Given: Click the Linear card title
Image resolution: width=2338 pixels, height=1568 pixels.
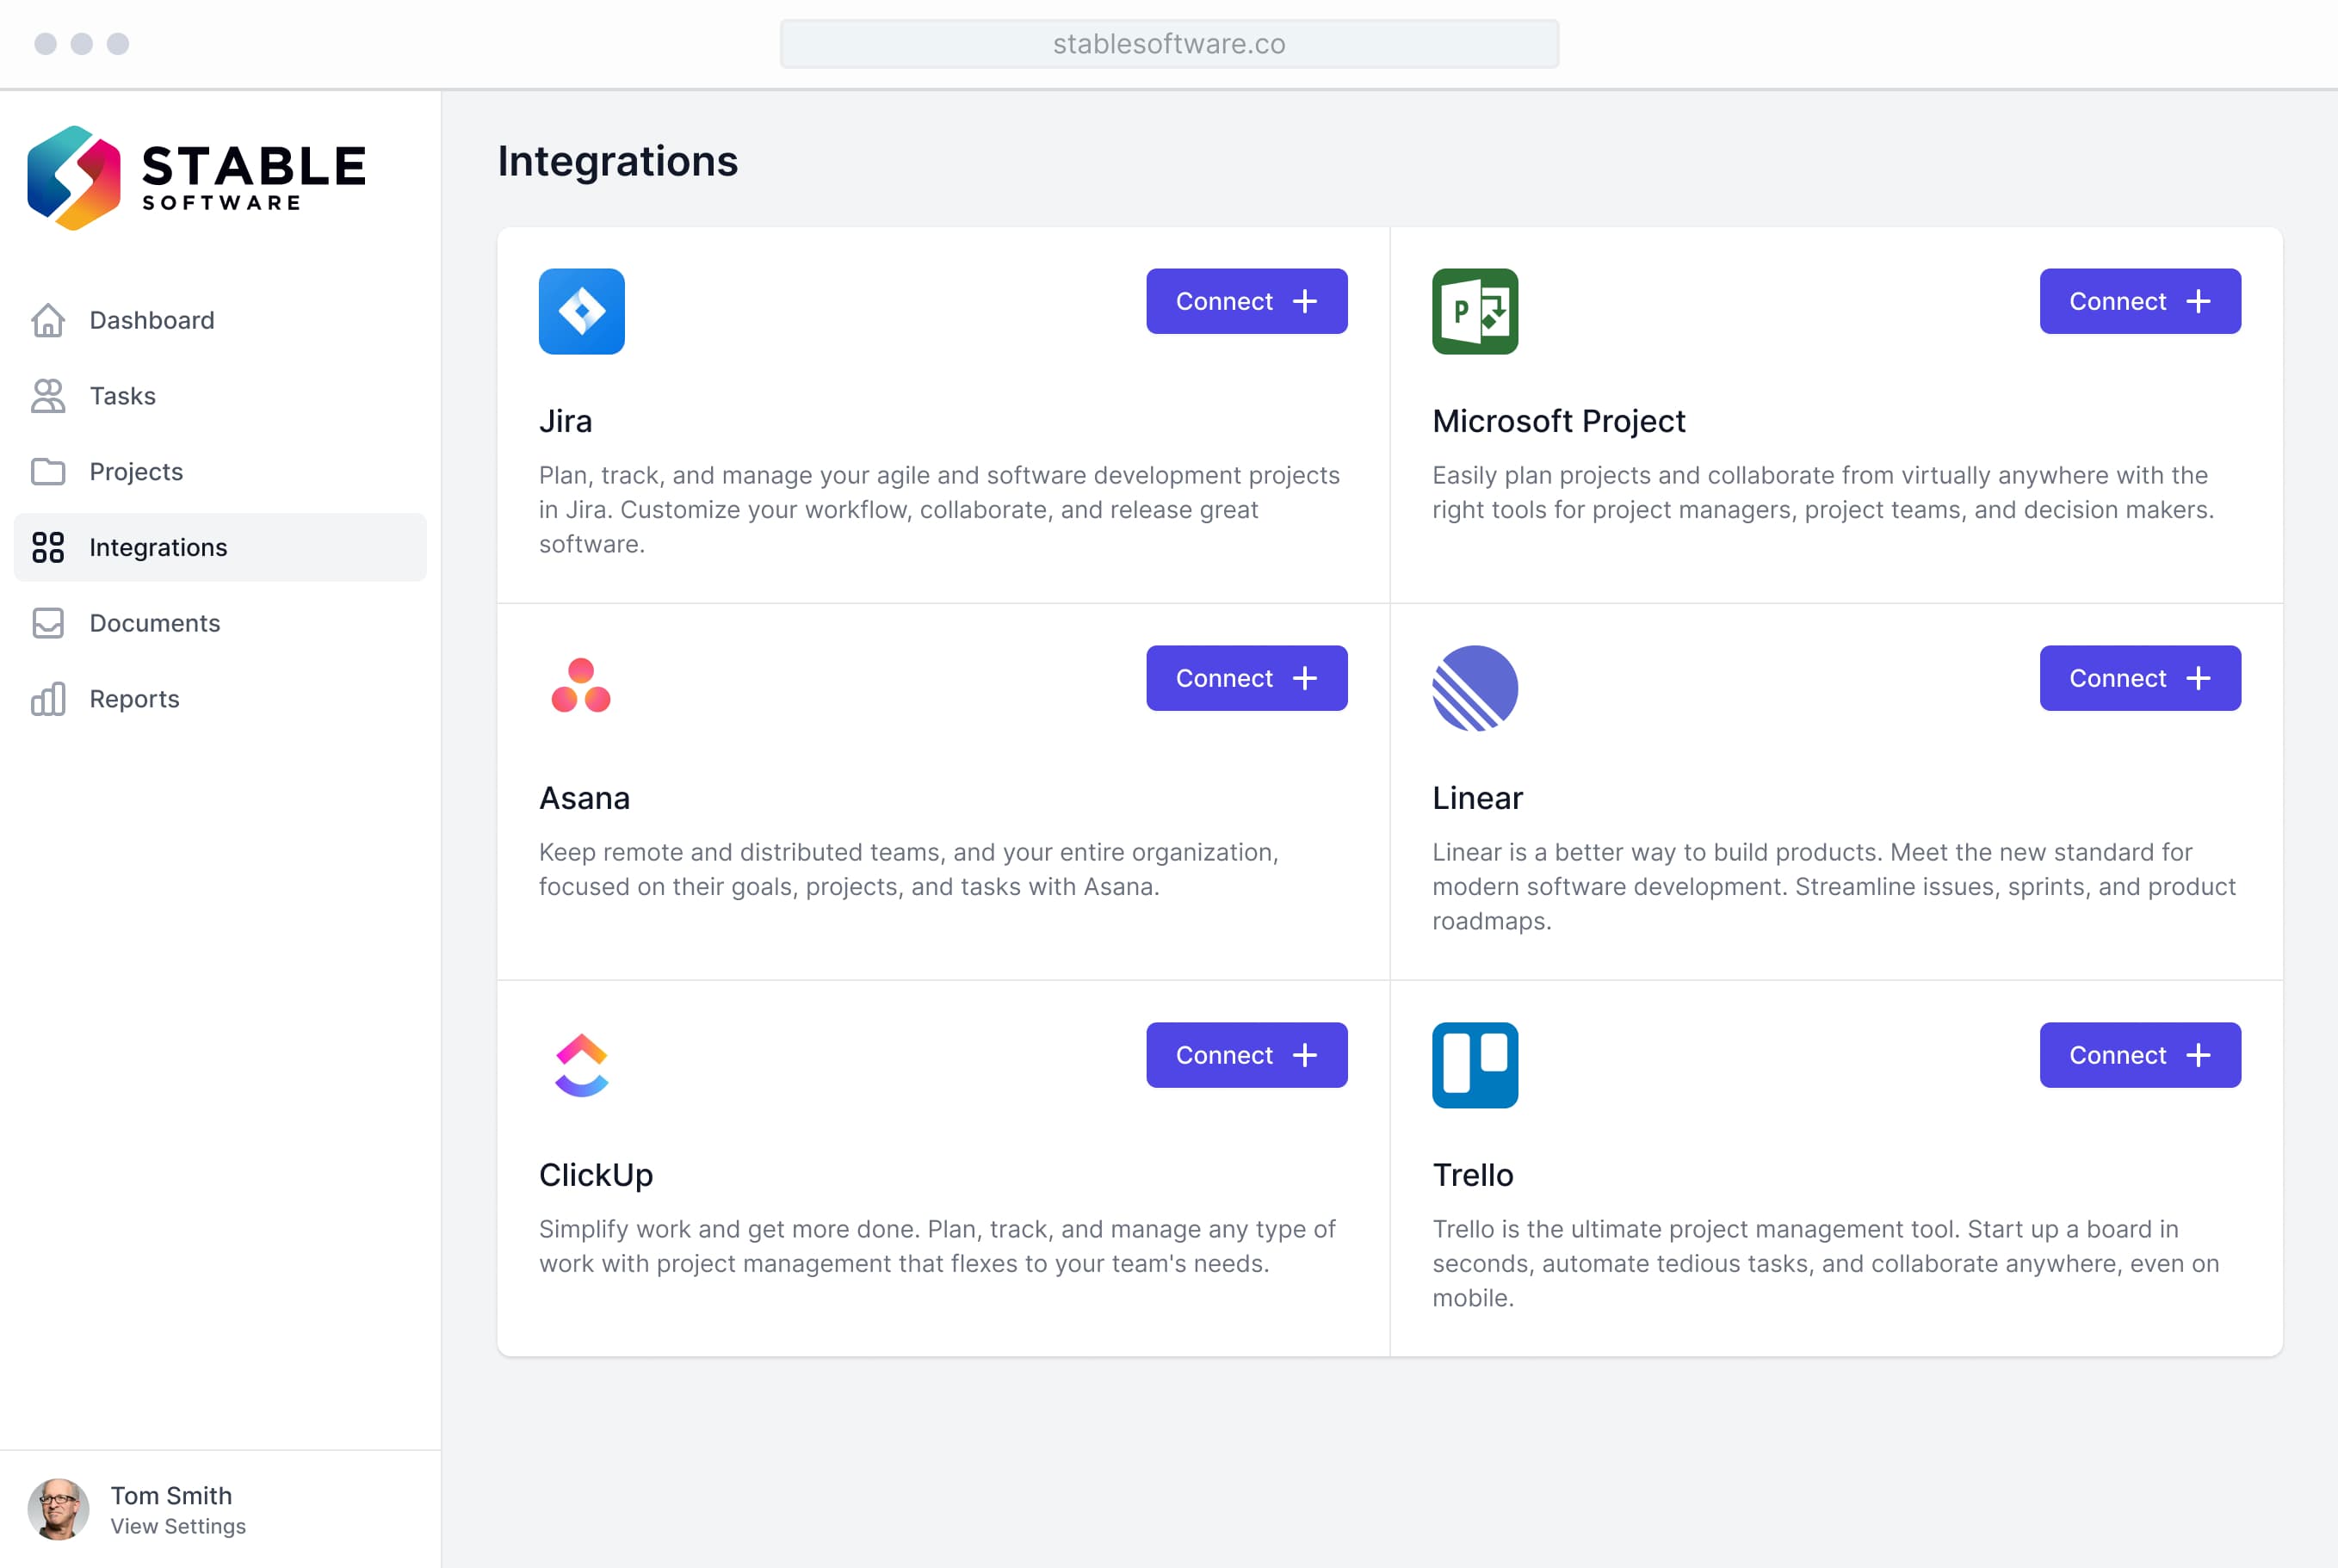Looking at the screenshot, I should (1477, 798).
